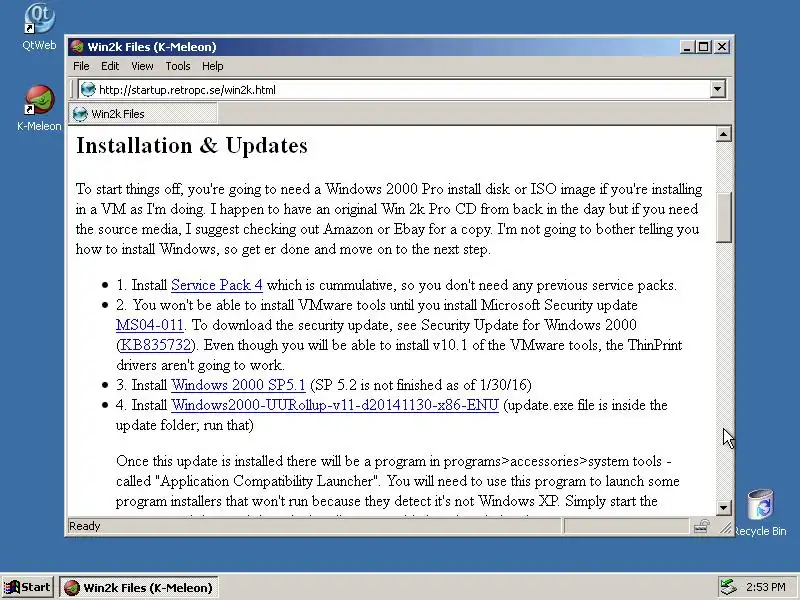800x600 pixels.
Task: Maximize the K-Meleon window
Action: click(704, 47)
